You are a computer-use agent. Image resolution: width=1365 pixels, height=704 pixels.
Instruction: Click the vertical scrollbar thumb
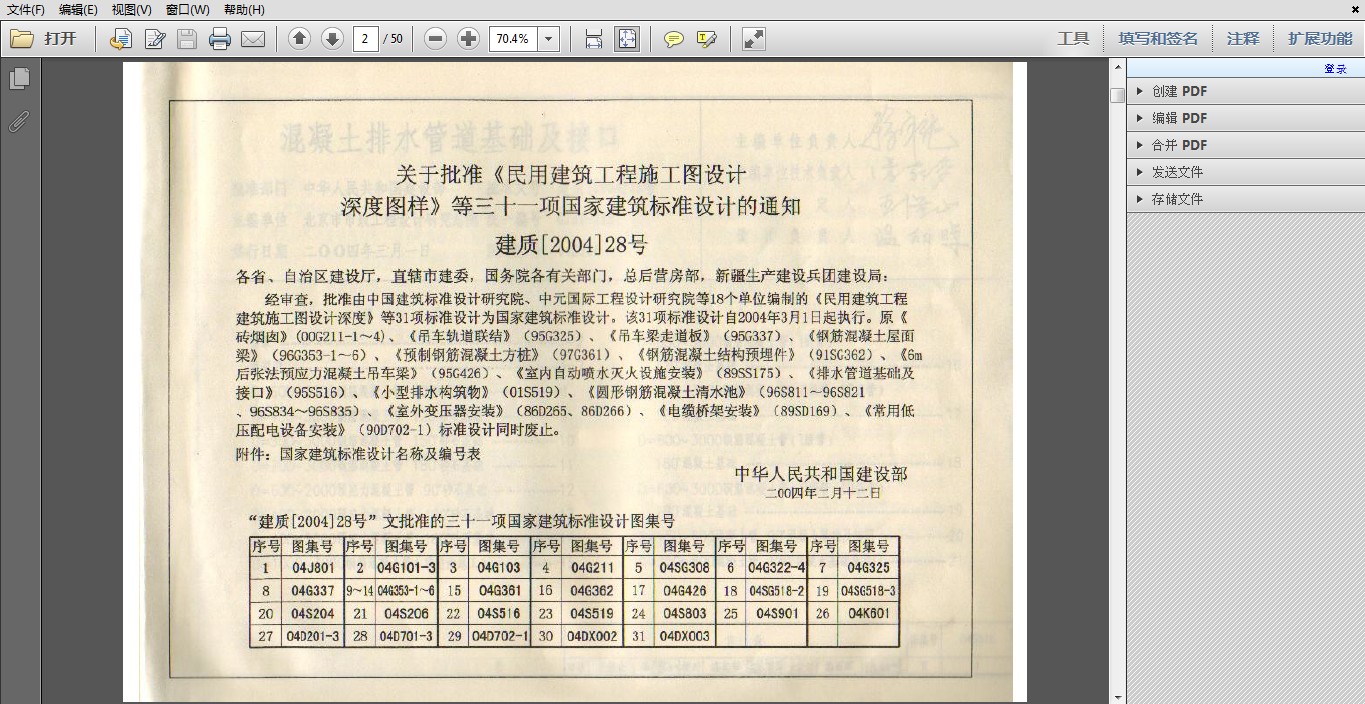(x=1117, y=95)
